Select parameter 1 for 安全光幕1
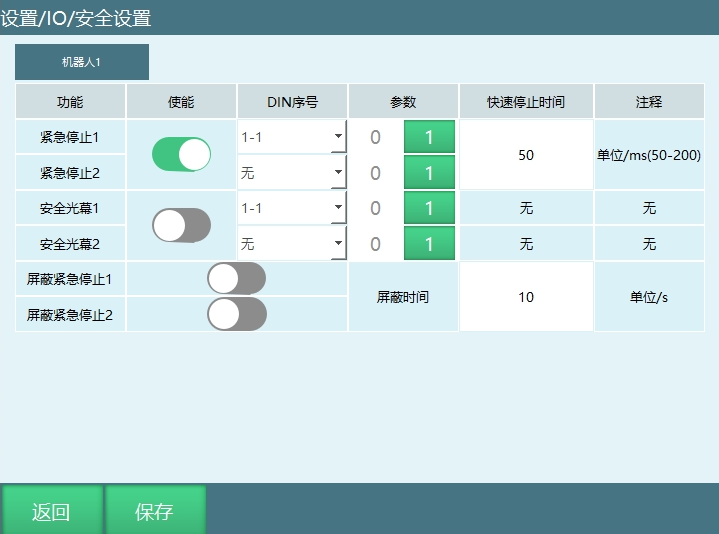Image resolution: width=719 pixels, height=534 pixels. 429,208
